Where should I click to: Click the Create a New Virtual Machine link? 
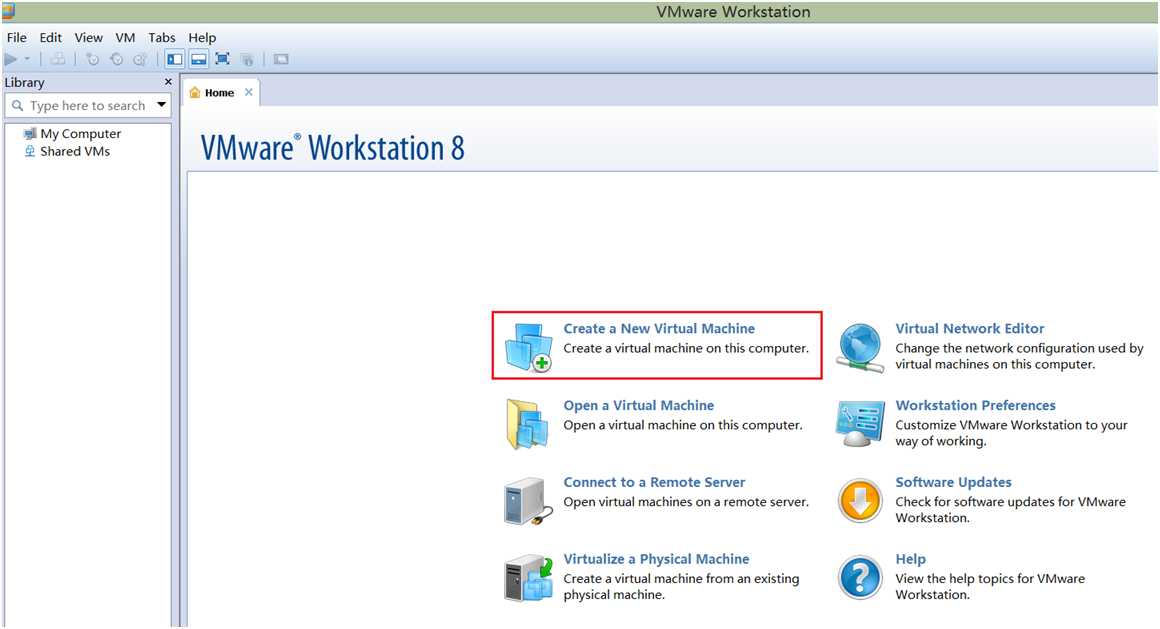point(659,329)
